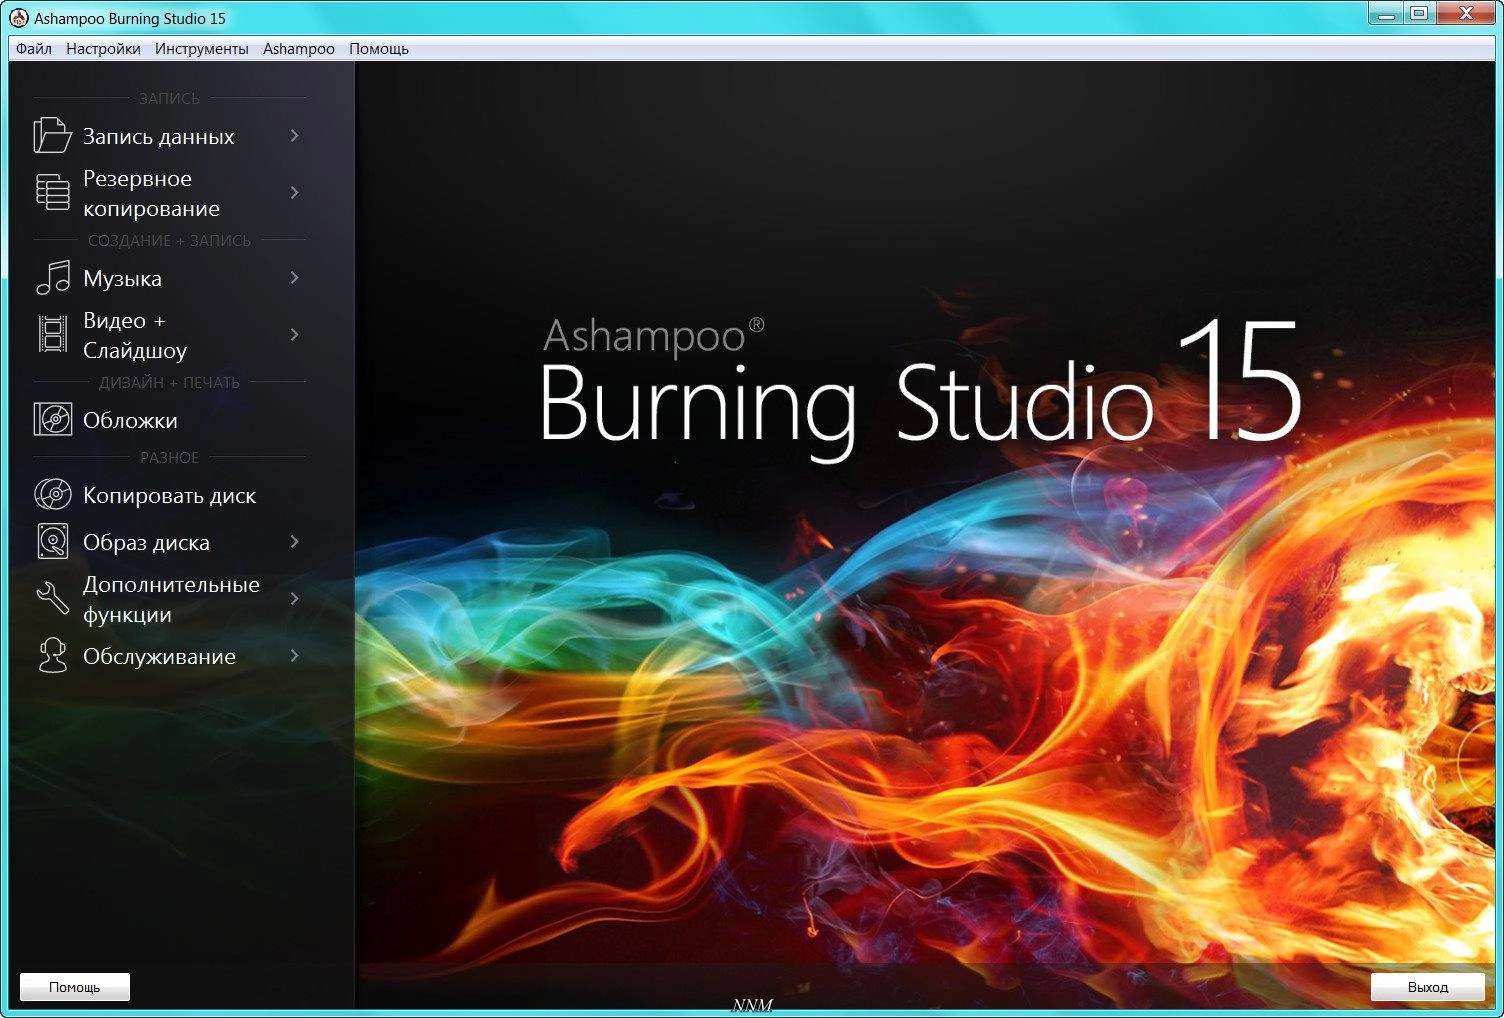Select the Образ диска entry
Screen dimensions: 1504x1018
pos(168,542)
